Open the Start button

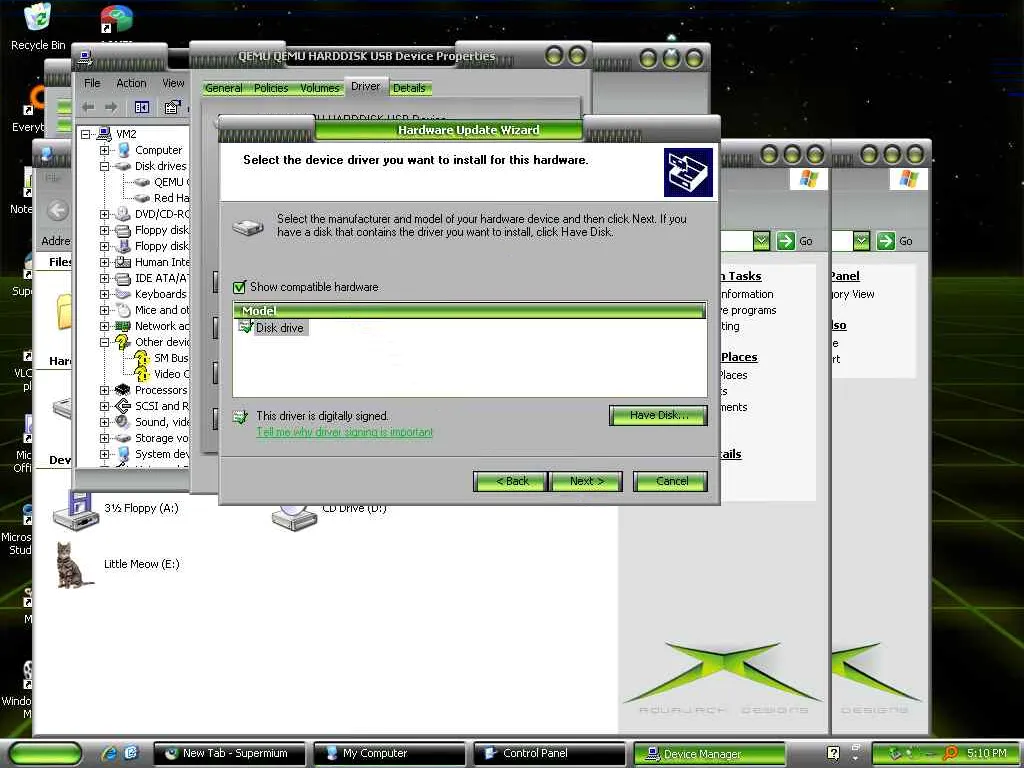pos(45,754)
